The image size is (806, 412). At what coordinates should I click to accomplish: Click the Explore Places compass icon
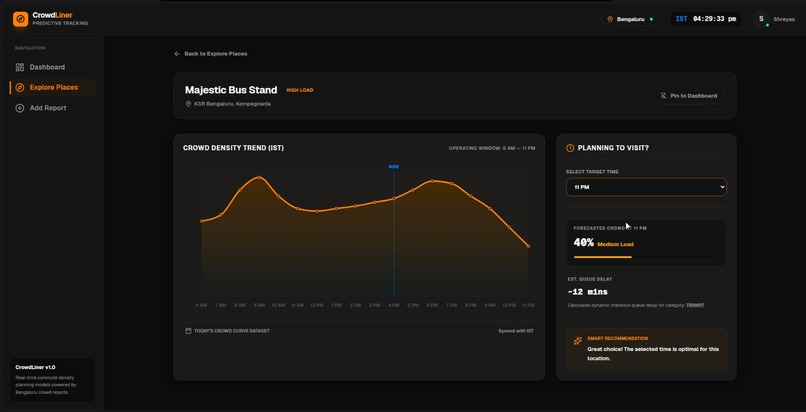pos(20,87)
